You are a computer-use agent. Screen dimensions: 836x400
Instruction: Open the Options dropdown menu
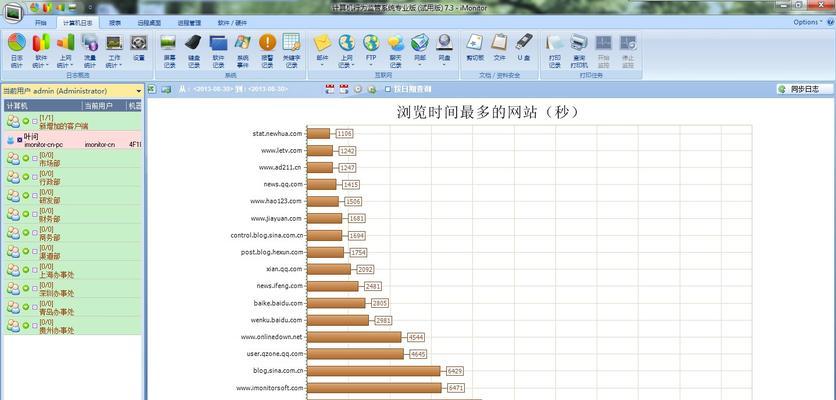coord(807,22)
